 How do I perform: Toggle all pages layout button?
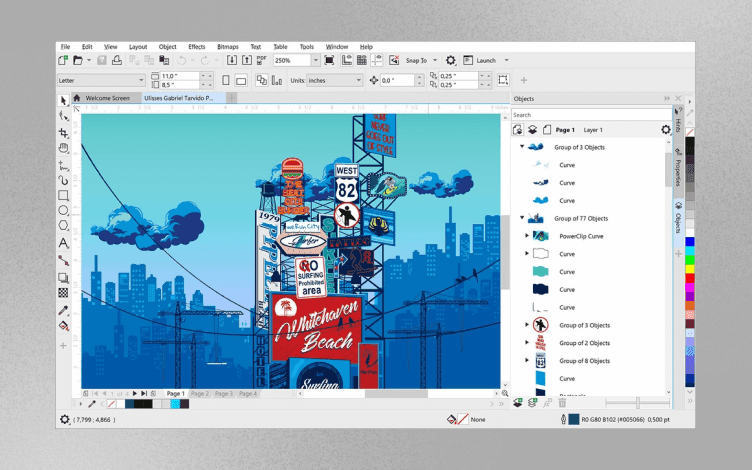[x=261, y=81]
